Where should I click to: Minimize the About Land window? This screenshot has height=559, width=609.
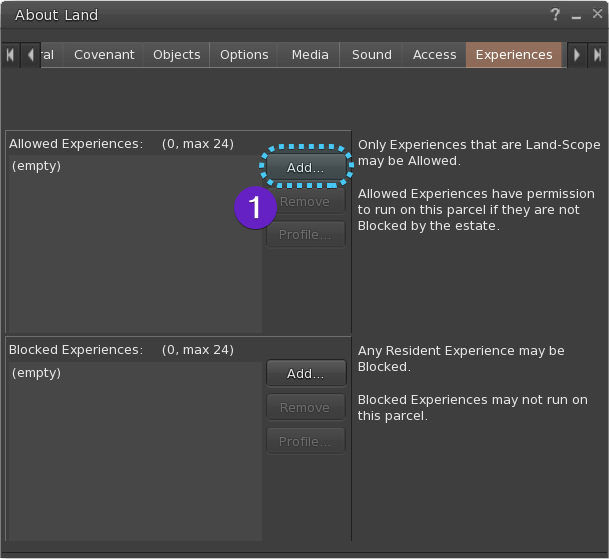pyautogui.click(x=576, y=16)
